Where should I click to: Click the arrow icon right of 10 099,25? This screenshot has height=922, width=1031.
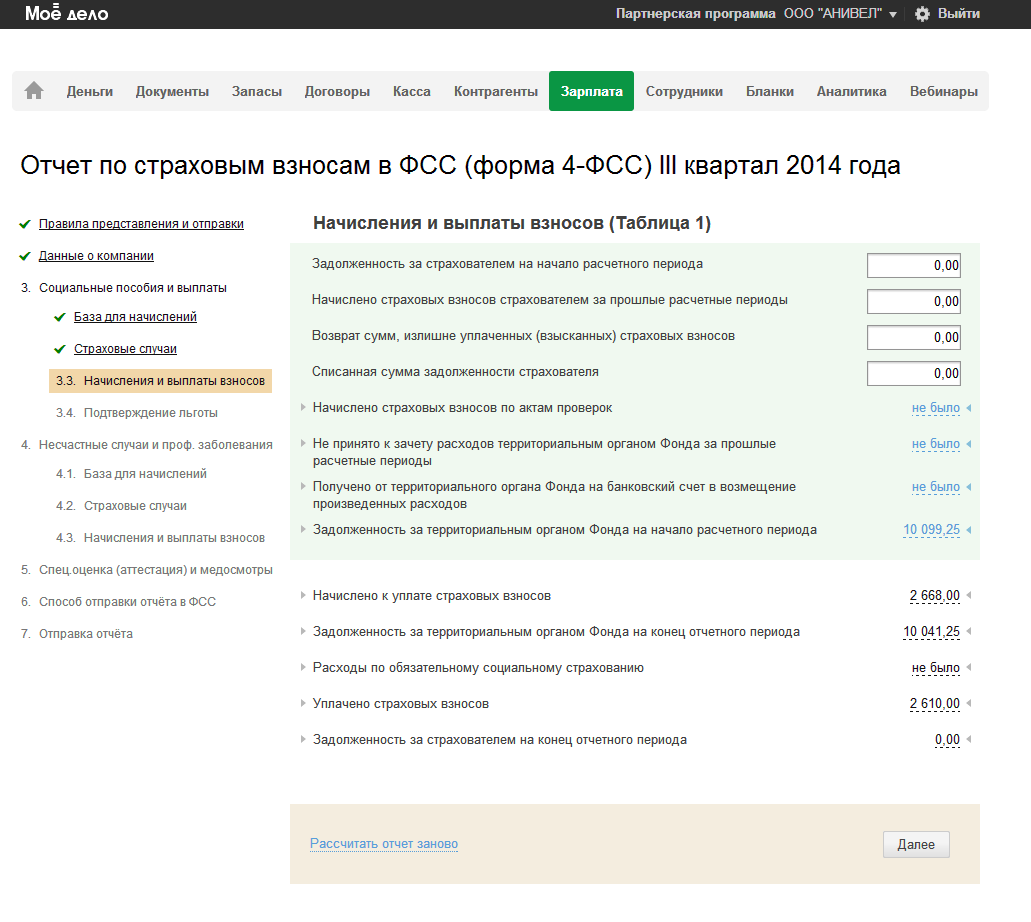click(968, 530)
